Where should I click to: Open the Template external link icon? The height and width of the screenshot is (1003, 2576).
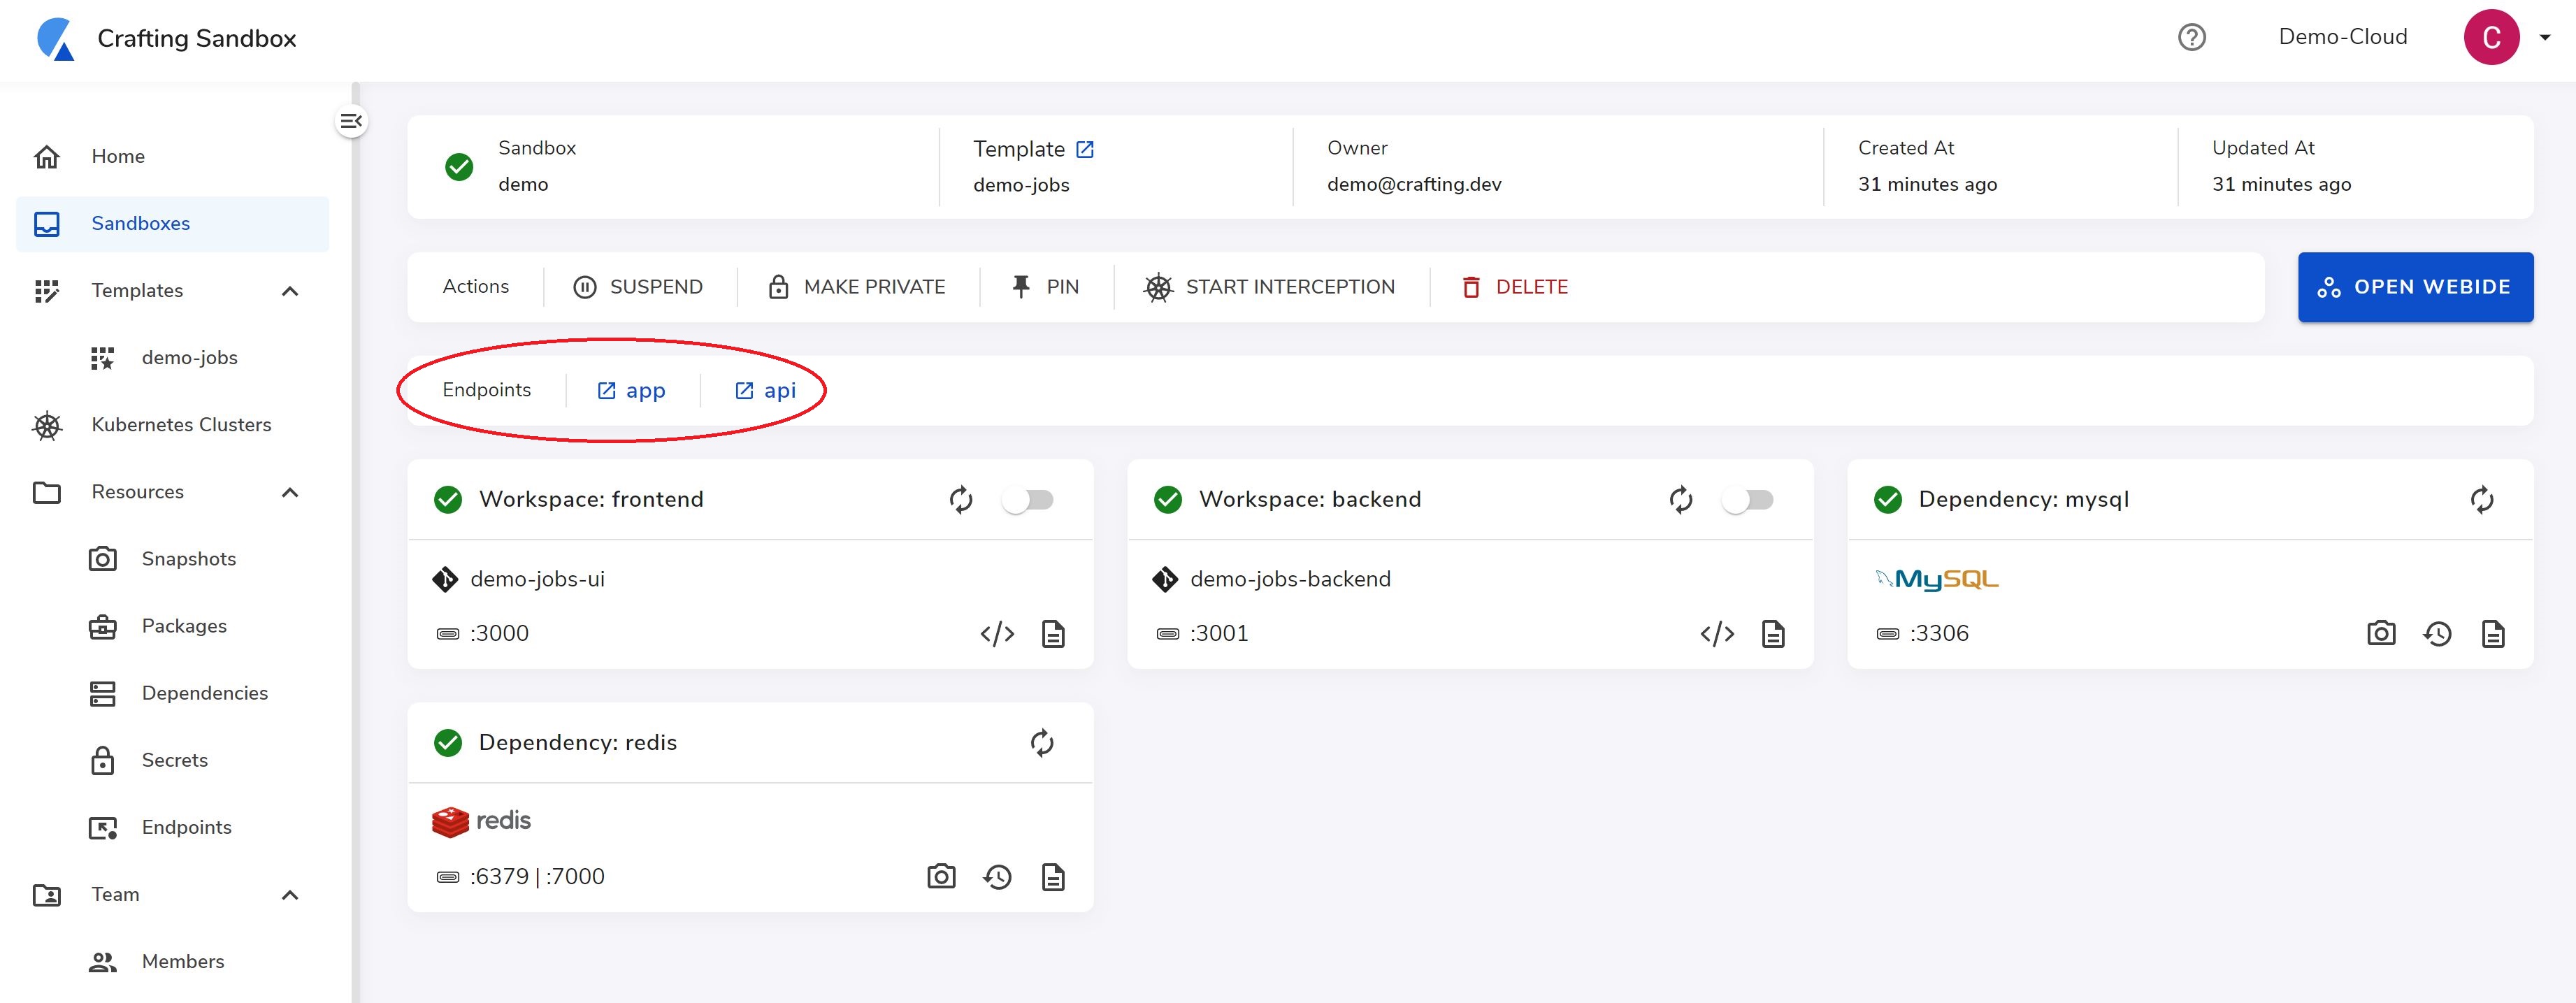(x=1085, y=149)
